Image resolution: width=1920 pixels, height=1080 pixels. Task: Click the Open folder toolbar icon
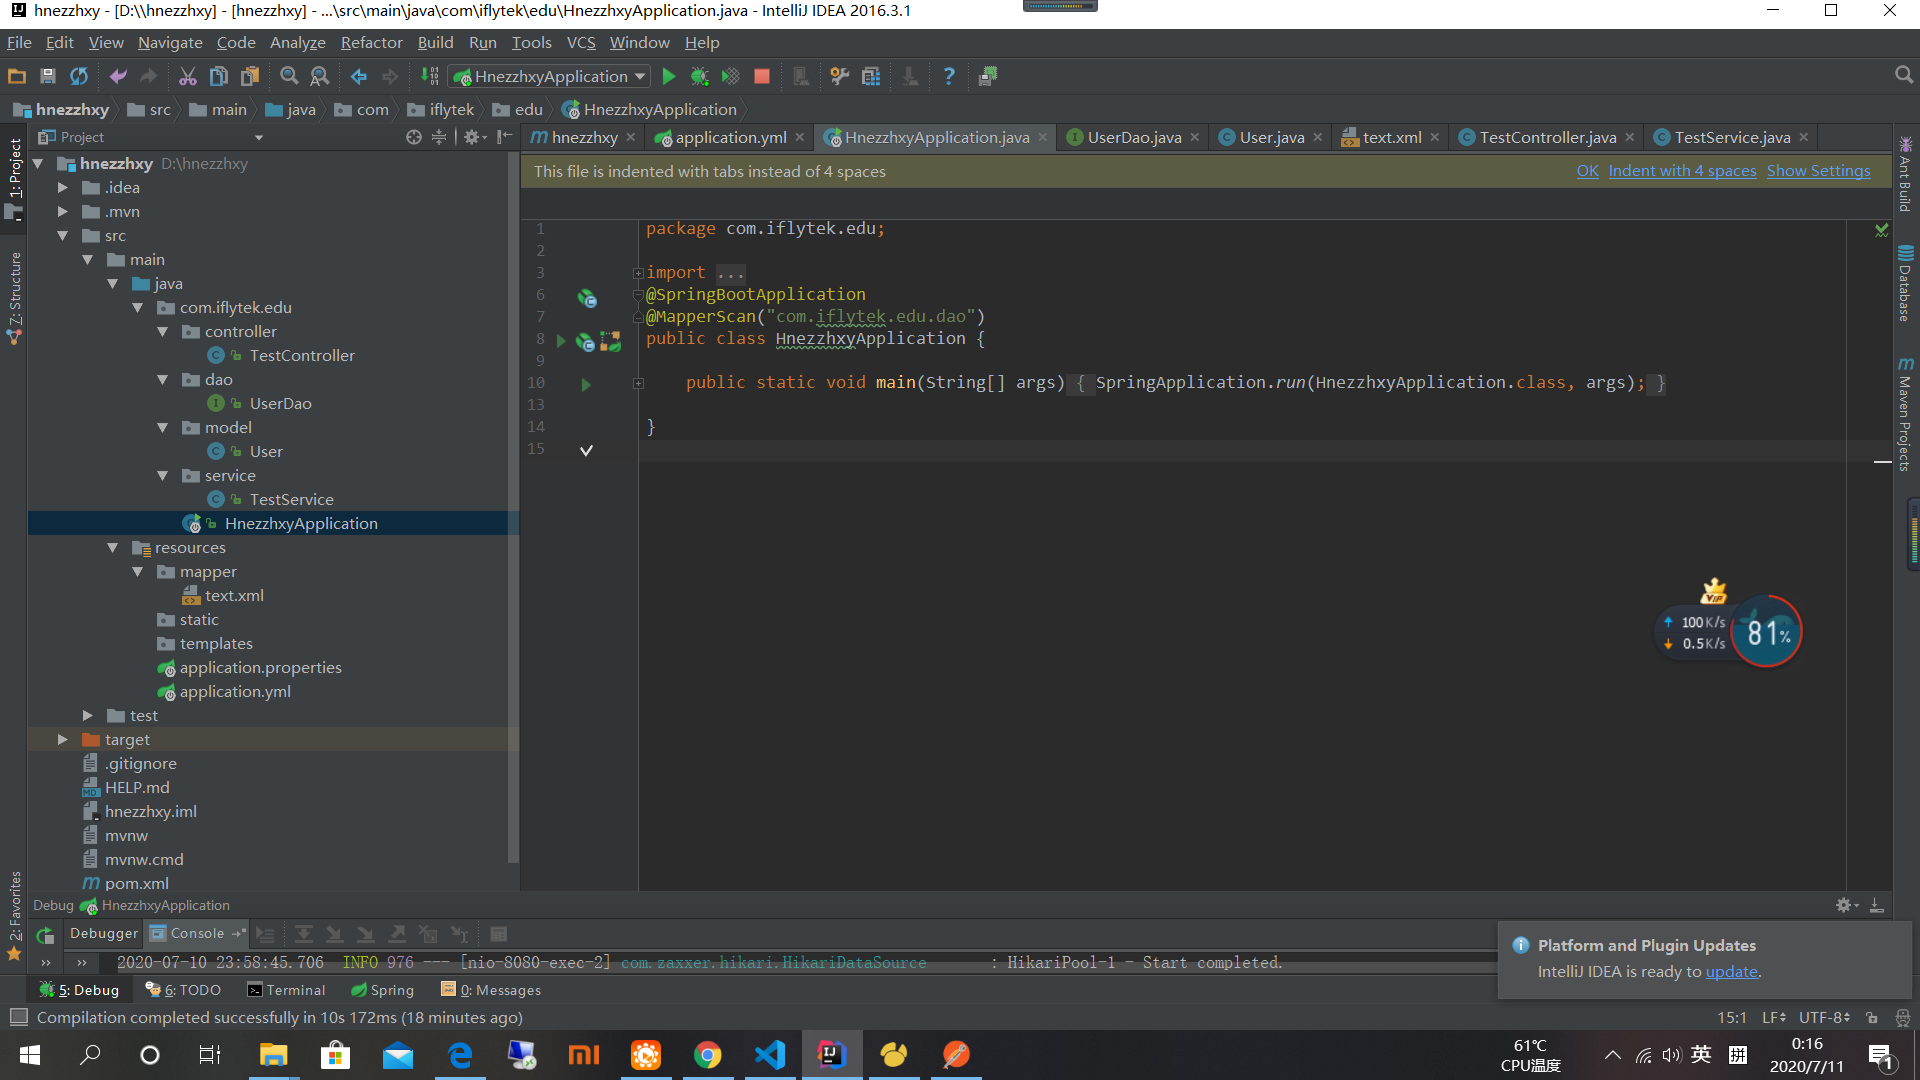17,76
